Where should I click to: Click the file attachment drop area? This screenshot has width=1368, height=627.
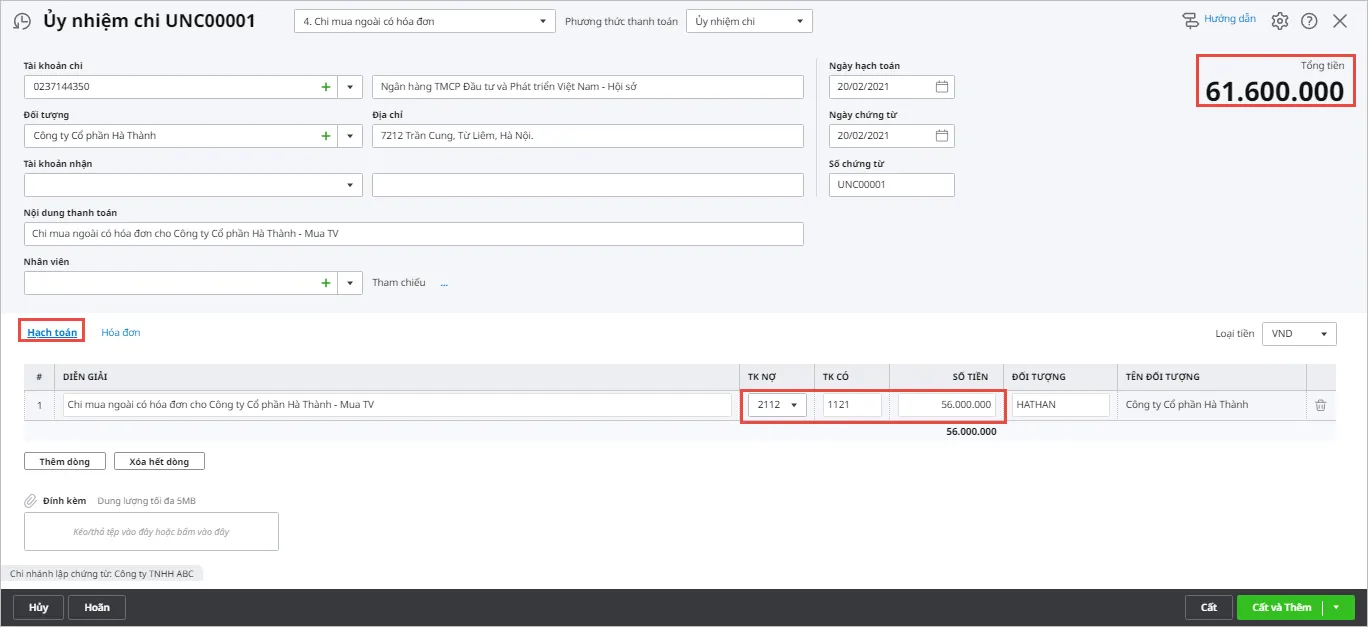tap(150, 531)
